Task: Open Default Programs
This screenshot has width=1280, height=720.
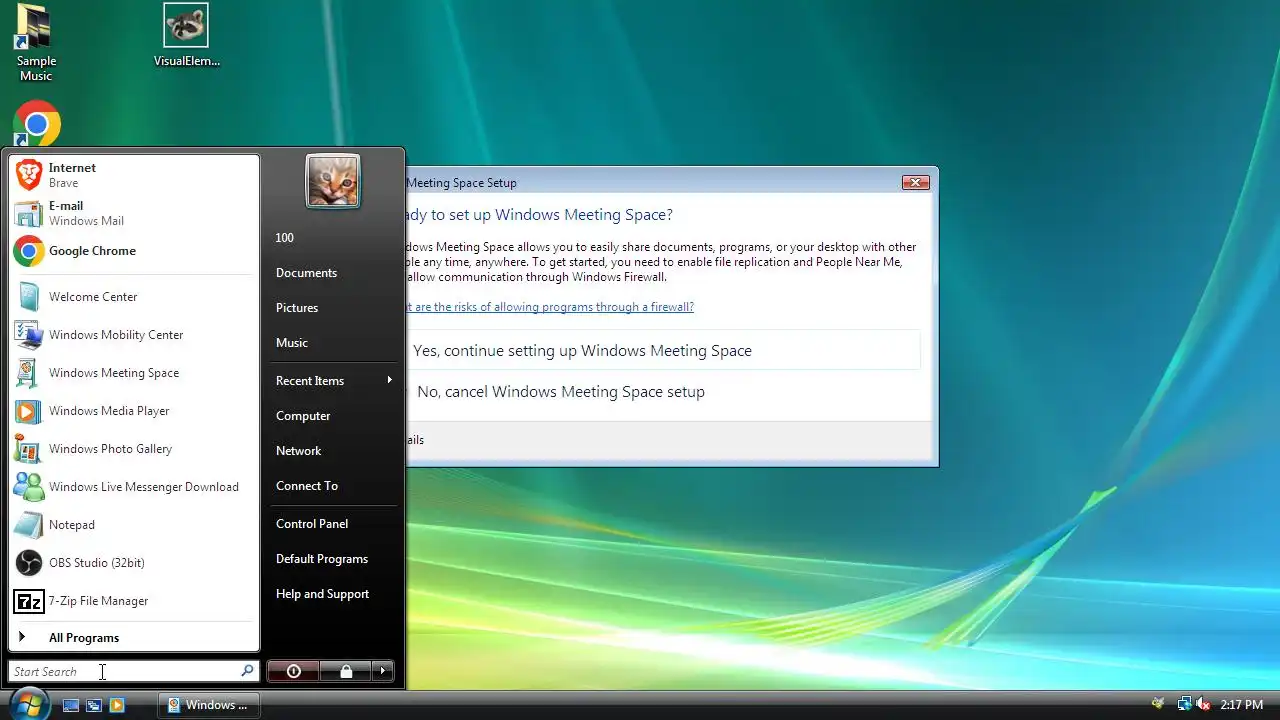Action: [x=333, y=559]
